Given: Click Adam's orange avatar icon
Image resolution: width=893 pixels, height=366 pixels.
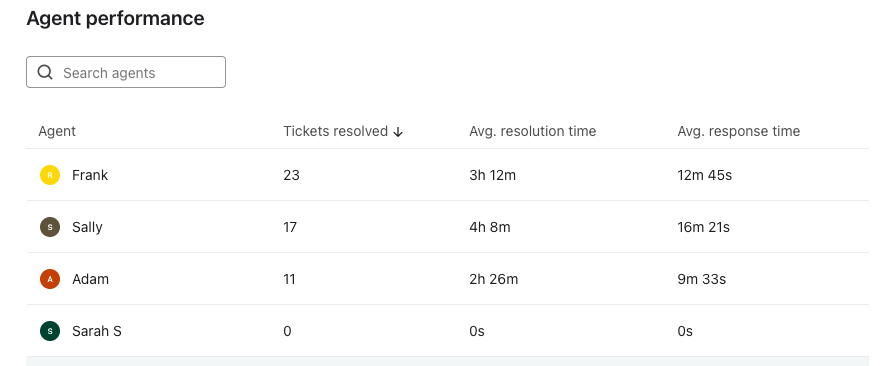Looking at the screenshot, I should tap(50, 279).
